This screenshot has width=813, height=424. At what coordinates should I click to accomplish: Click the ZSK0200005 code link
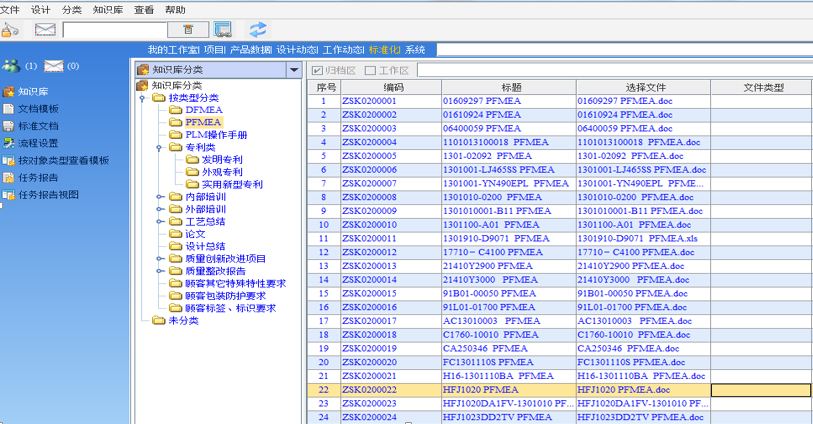[x=369, y=156]
